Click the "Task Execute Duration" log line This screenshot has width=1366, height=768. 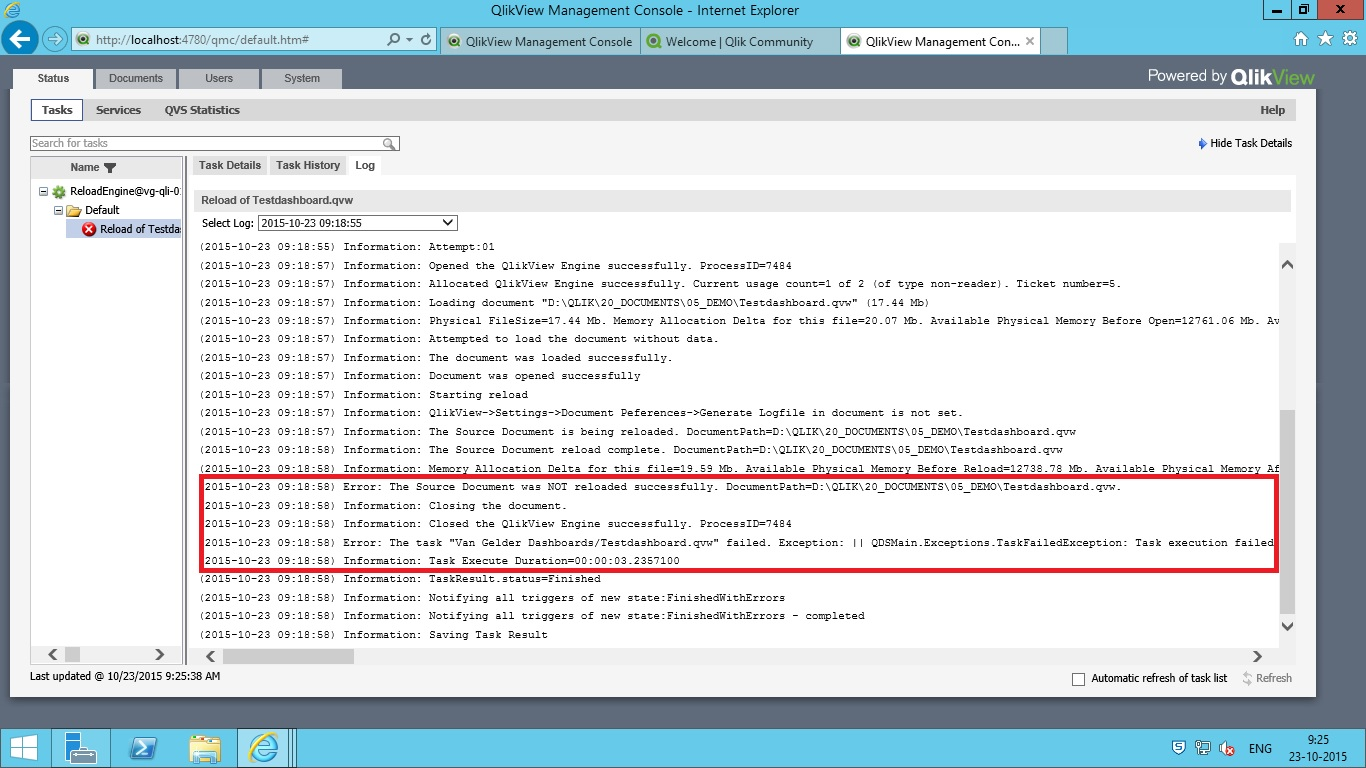click(442, 561)
